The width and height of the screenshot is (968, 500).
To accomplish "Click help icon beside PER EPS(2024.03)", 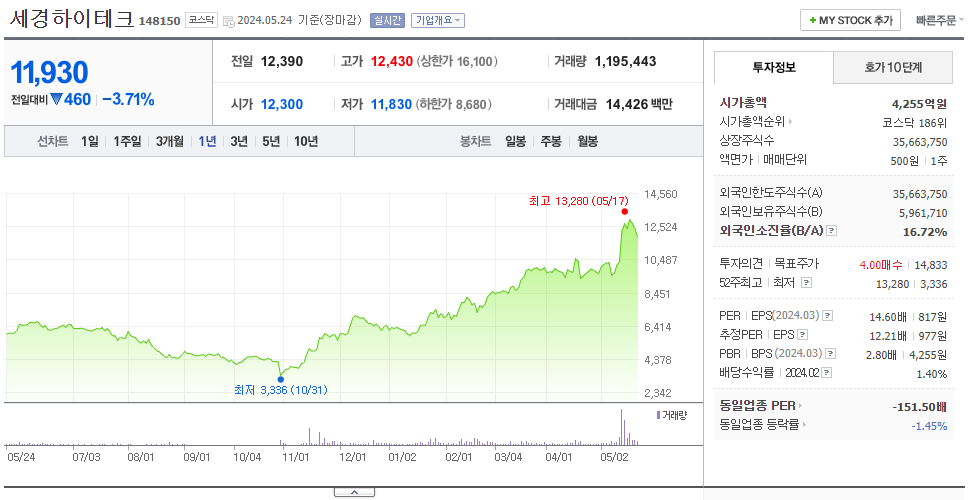I will (x=827, y=316).
